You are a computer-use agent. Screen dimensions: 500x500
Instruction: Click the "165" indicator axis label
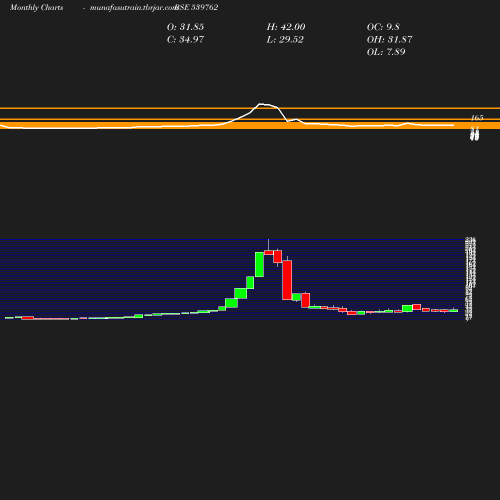pyautogui.click(x=477, y=118)
